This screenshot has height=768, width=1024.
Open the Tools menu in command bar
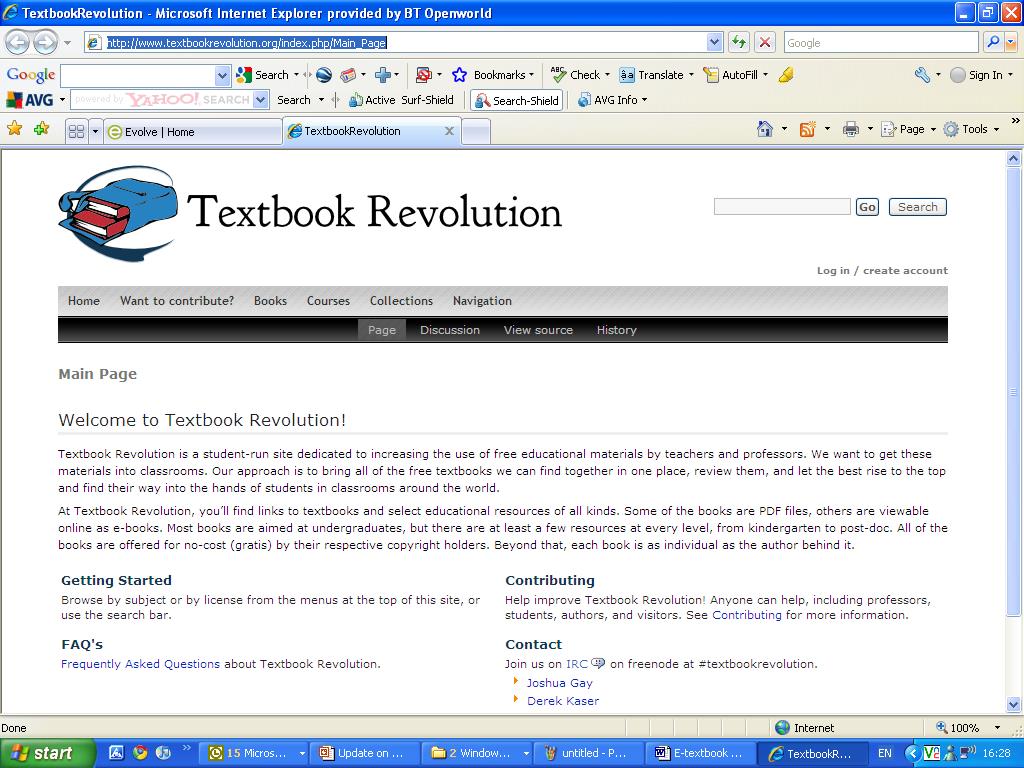pyautogui.click(x=971, y=129)
